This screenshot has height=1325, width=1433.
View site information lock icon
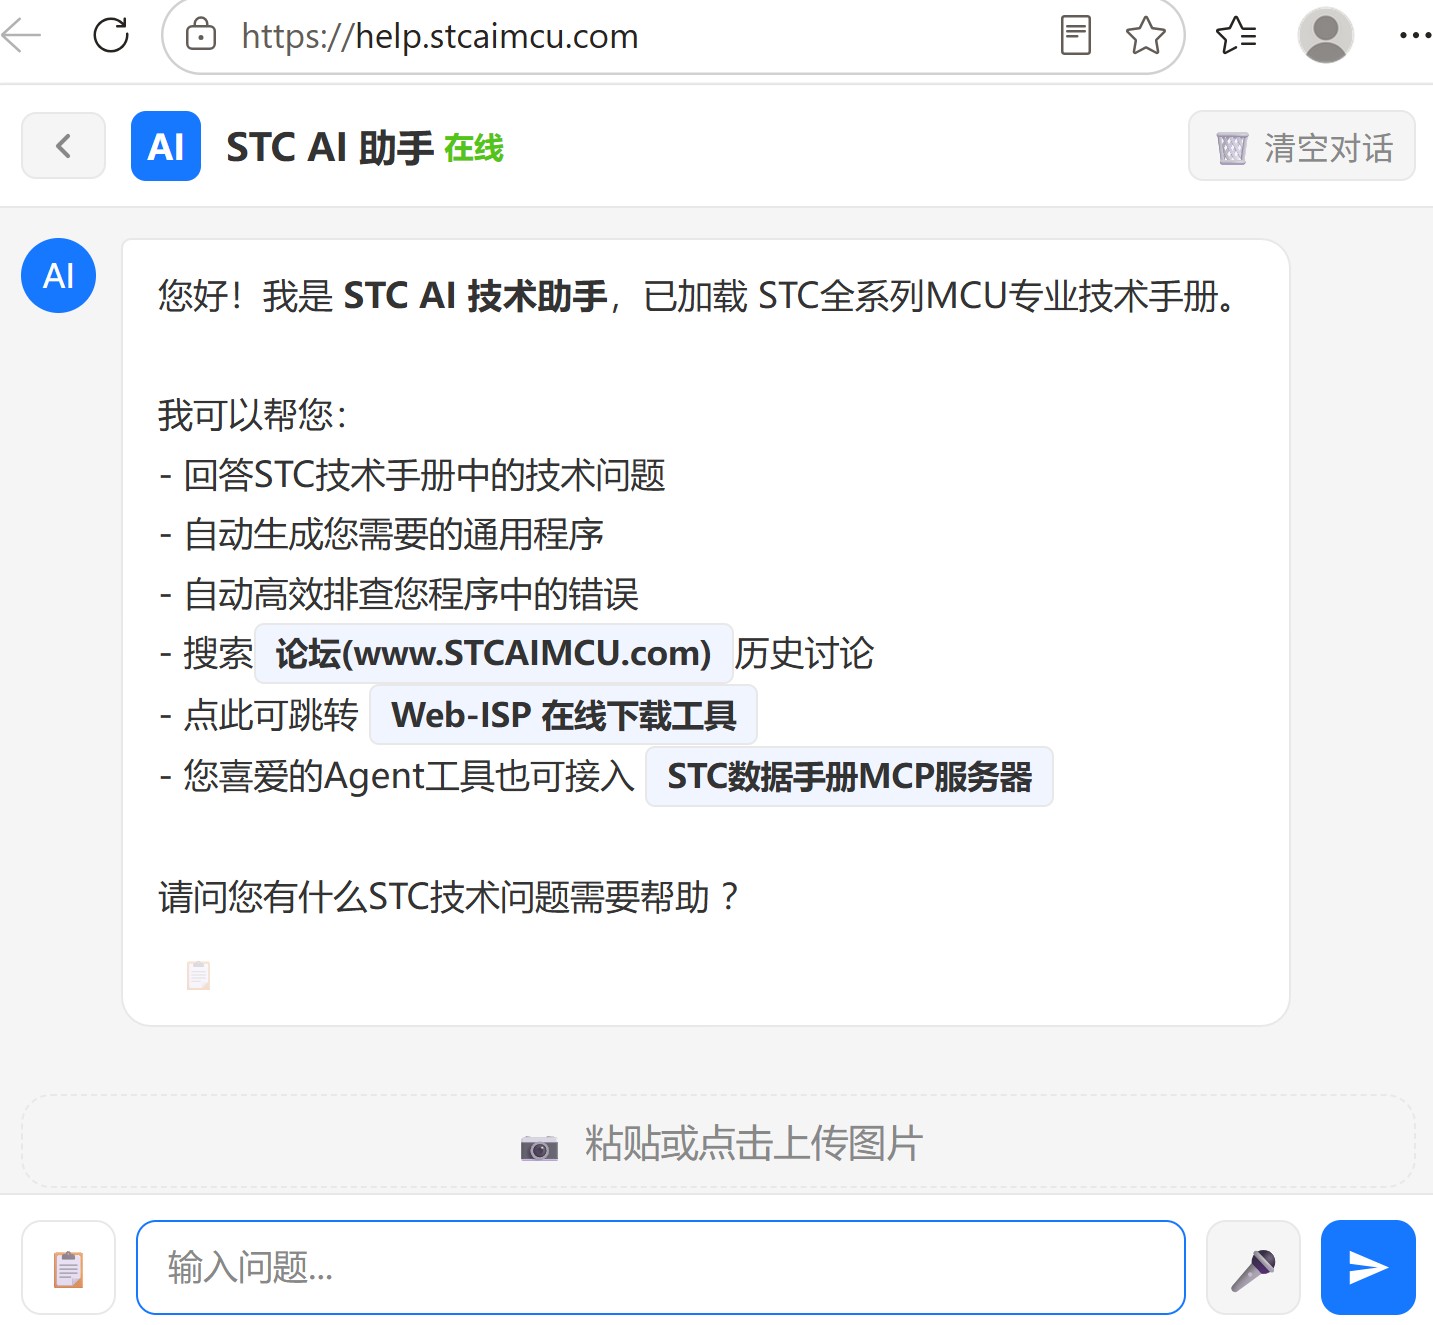click(x=201, y=36)
